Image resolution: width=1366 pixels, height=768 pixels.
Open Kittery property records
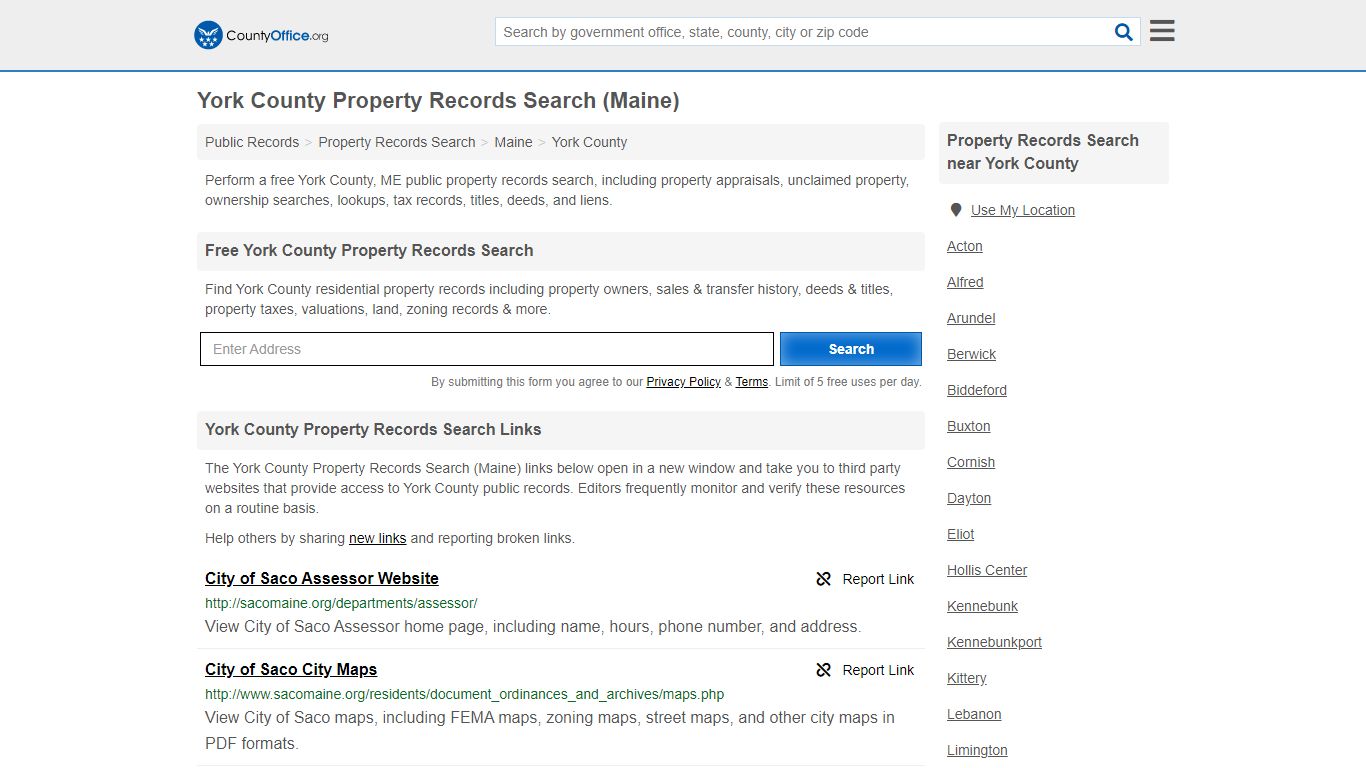click(x=967, y=678)
